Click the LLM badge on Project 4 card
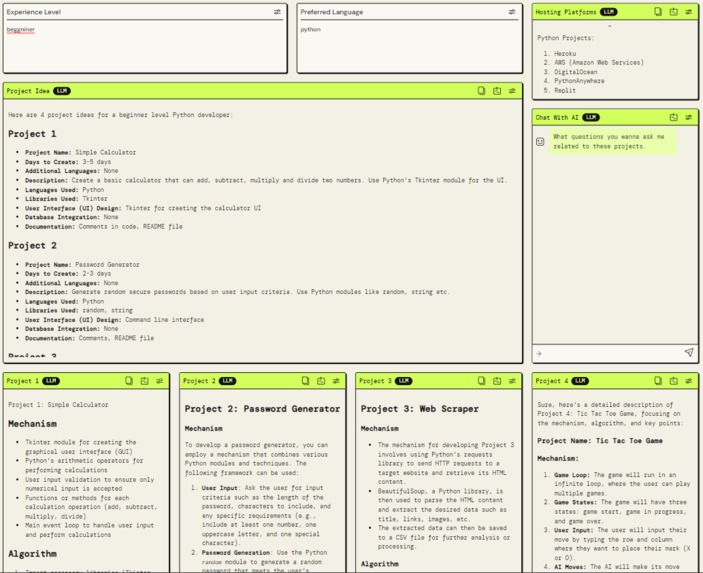 [580, 381]
